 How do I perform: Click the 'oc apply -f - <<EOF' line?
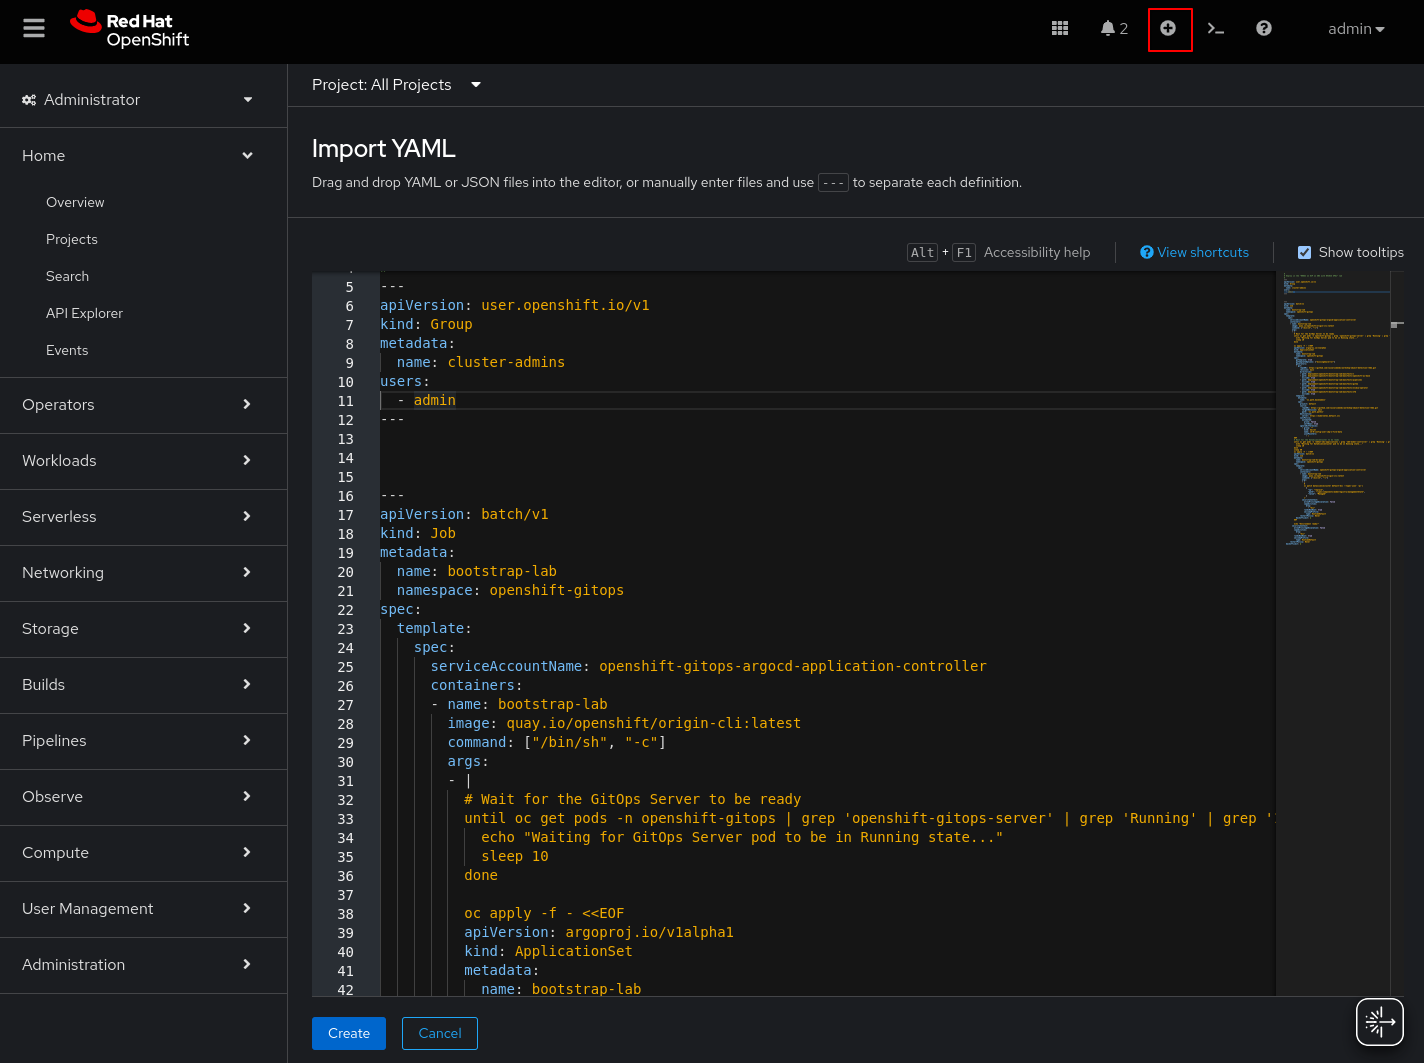(x=544, y=913)
